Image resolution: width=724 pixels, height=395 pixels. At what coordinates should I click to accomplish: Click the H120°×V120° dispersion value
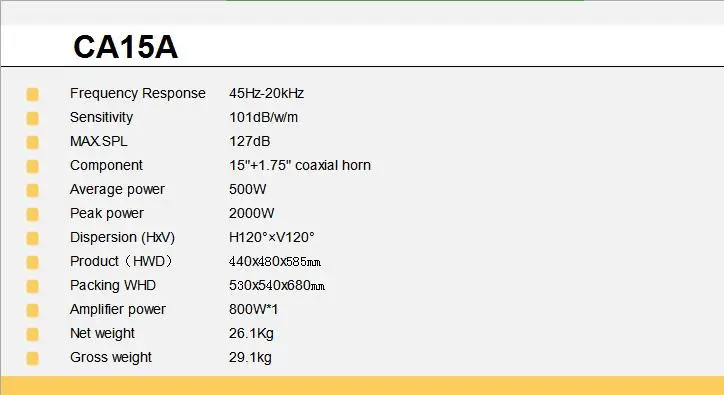(272, 237)
